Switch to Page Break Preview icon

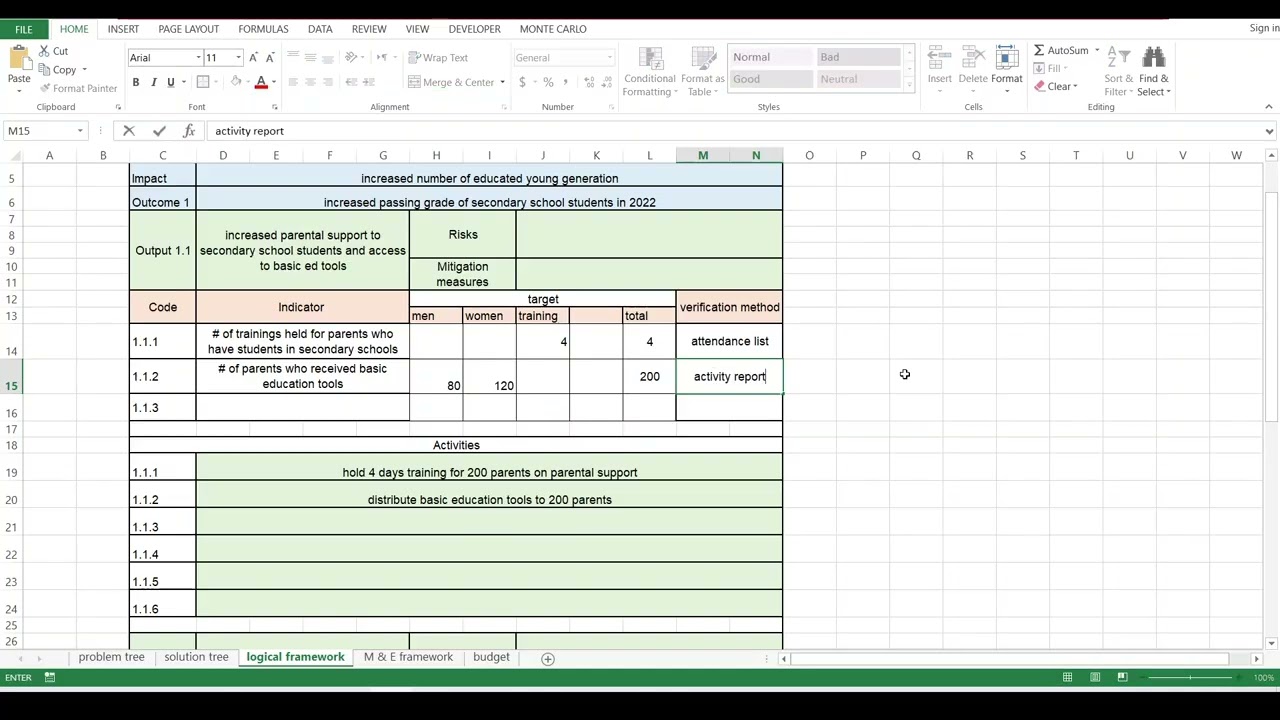pos(1122,677)
